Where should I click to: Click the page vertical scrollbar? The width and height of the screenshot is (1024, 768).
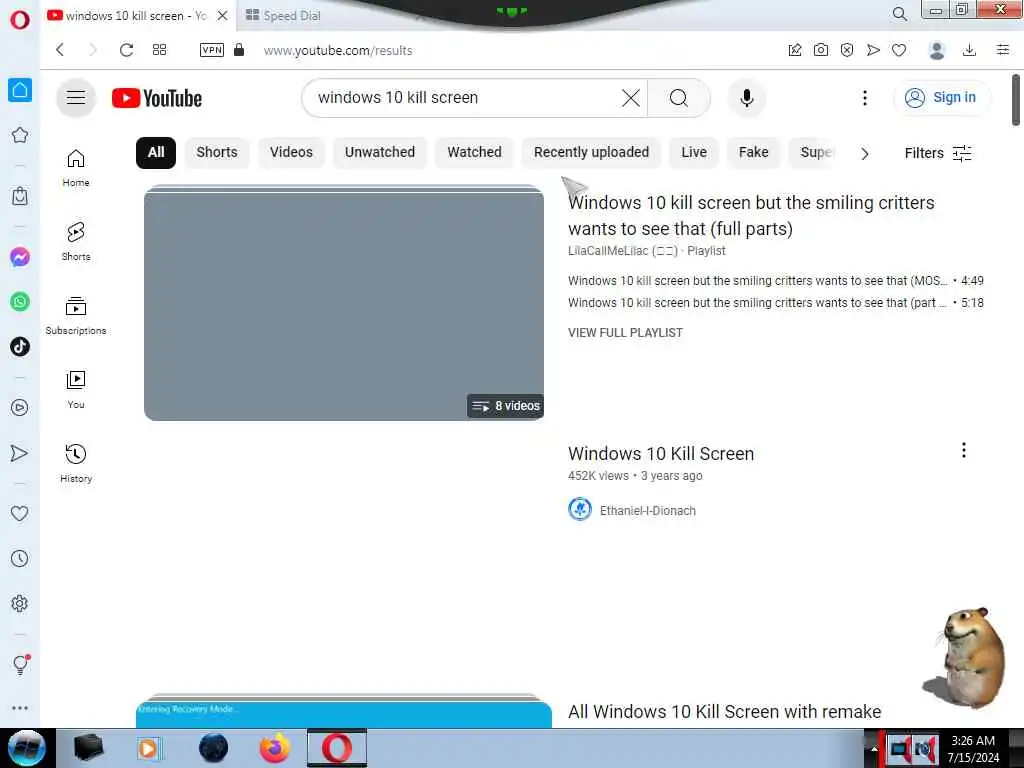point(1016,100)
